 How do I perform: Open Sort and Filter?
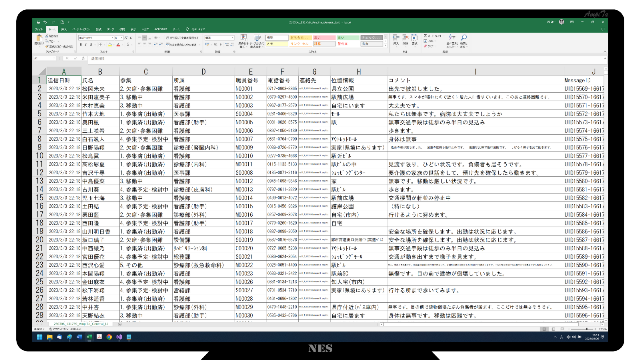point(452,40)
